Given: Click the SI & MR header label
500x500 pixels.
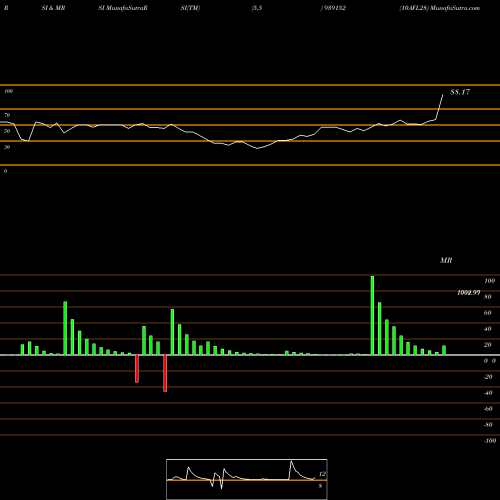Looking at the screenshot, I should pos(53,8).
